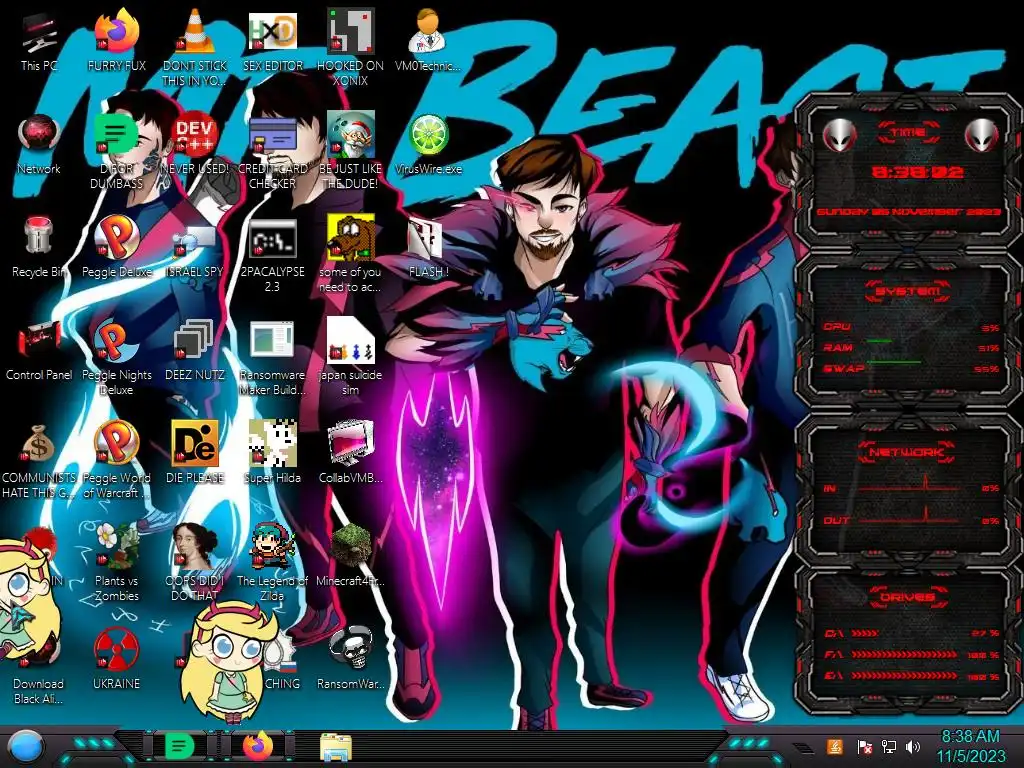The height and width of the screenshot is (768, 1024).
Task: Open The Legend of Zilda shortcut
Action: [x=272, y=565]
